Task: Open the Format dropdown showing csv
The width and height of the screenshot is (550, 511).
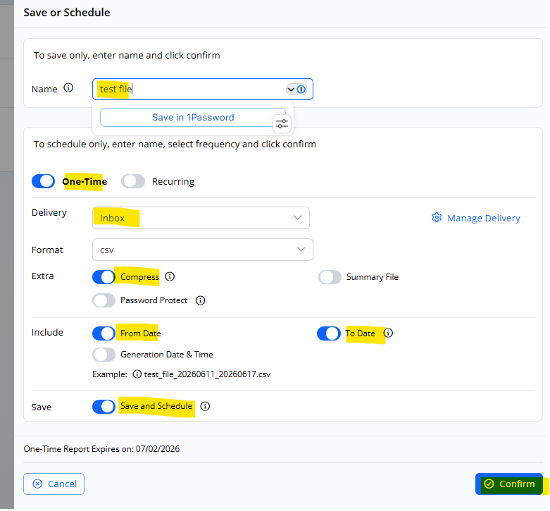Action: pos(203,250)
